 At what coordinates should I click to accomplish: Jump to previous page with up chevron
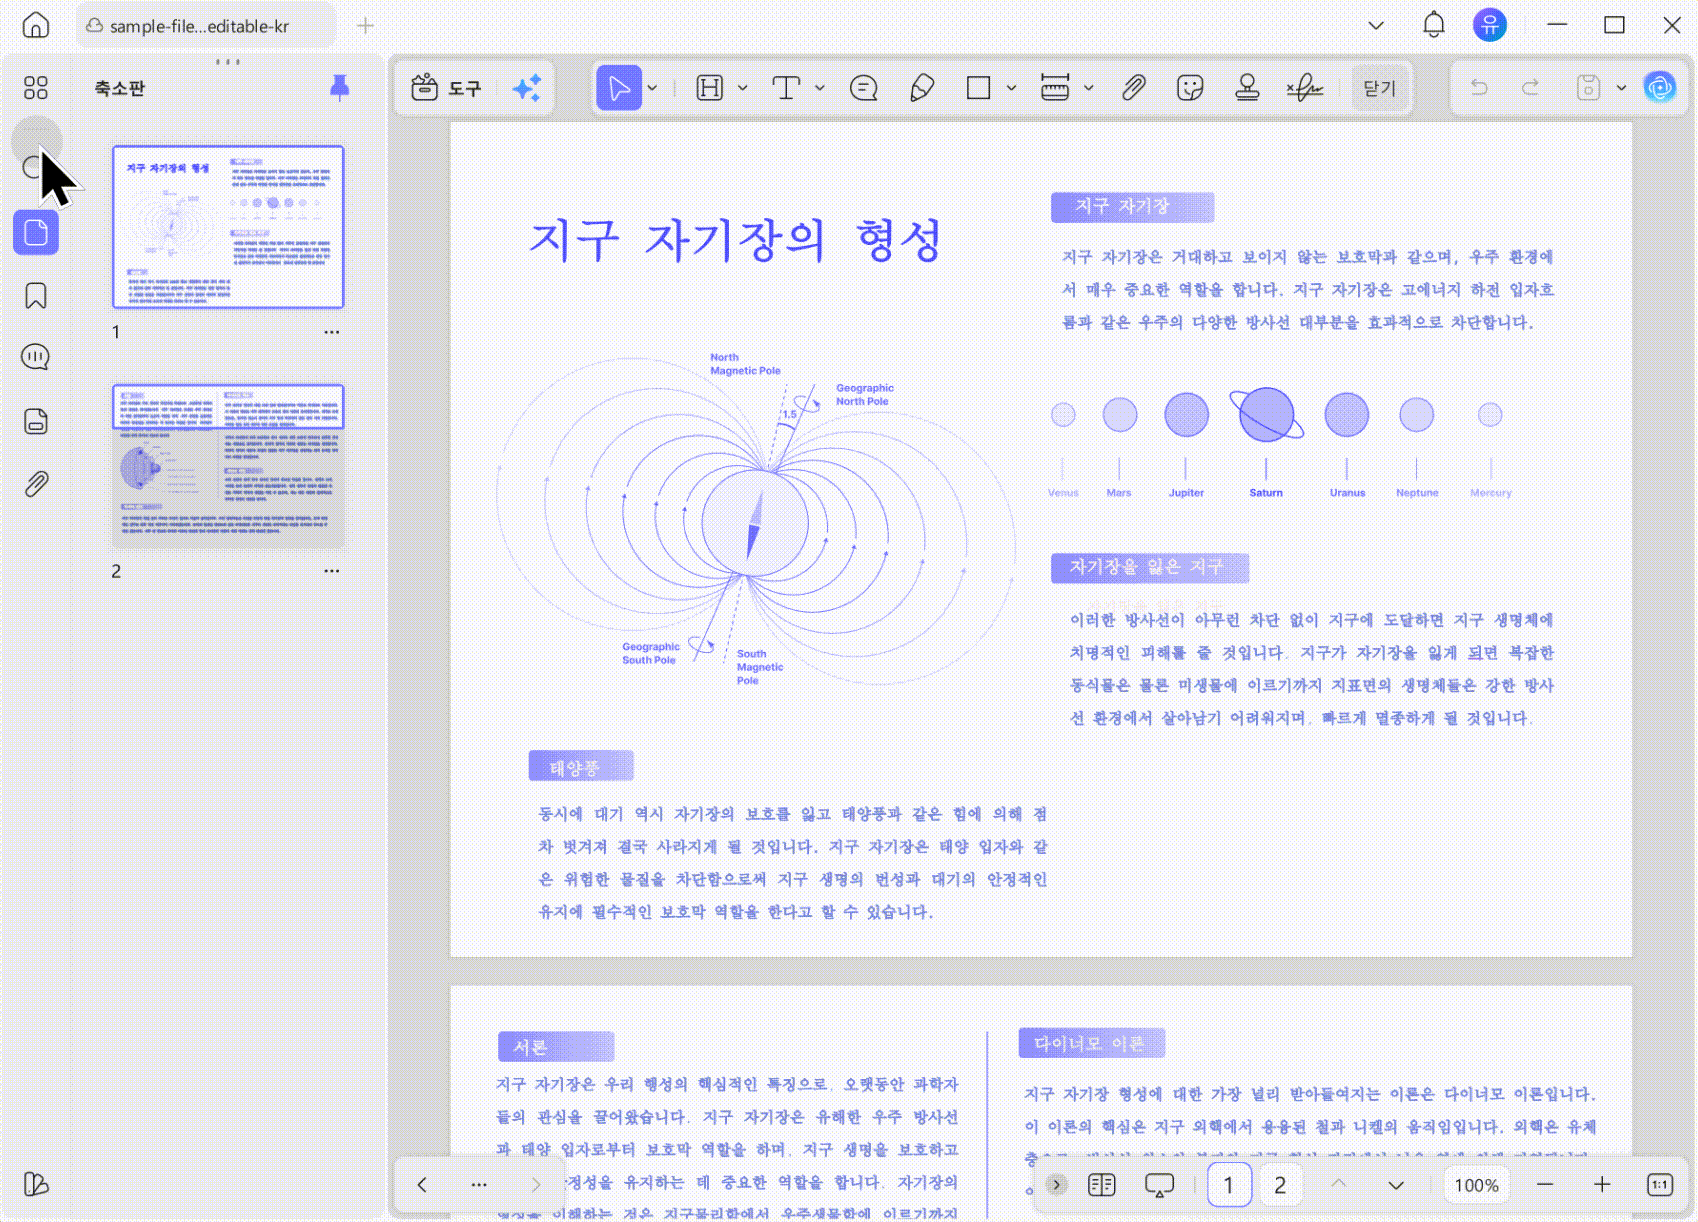pos(1339,1184)
